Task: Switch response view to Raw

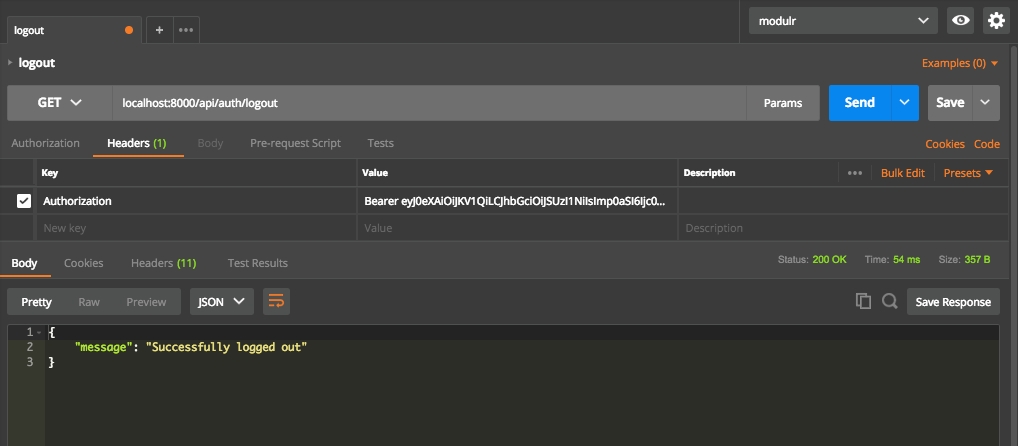Action: [x=89, y=302]
